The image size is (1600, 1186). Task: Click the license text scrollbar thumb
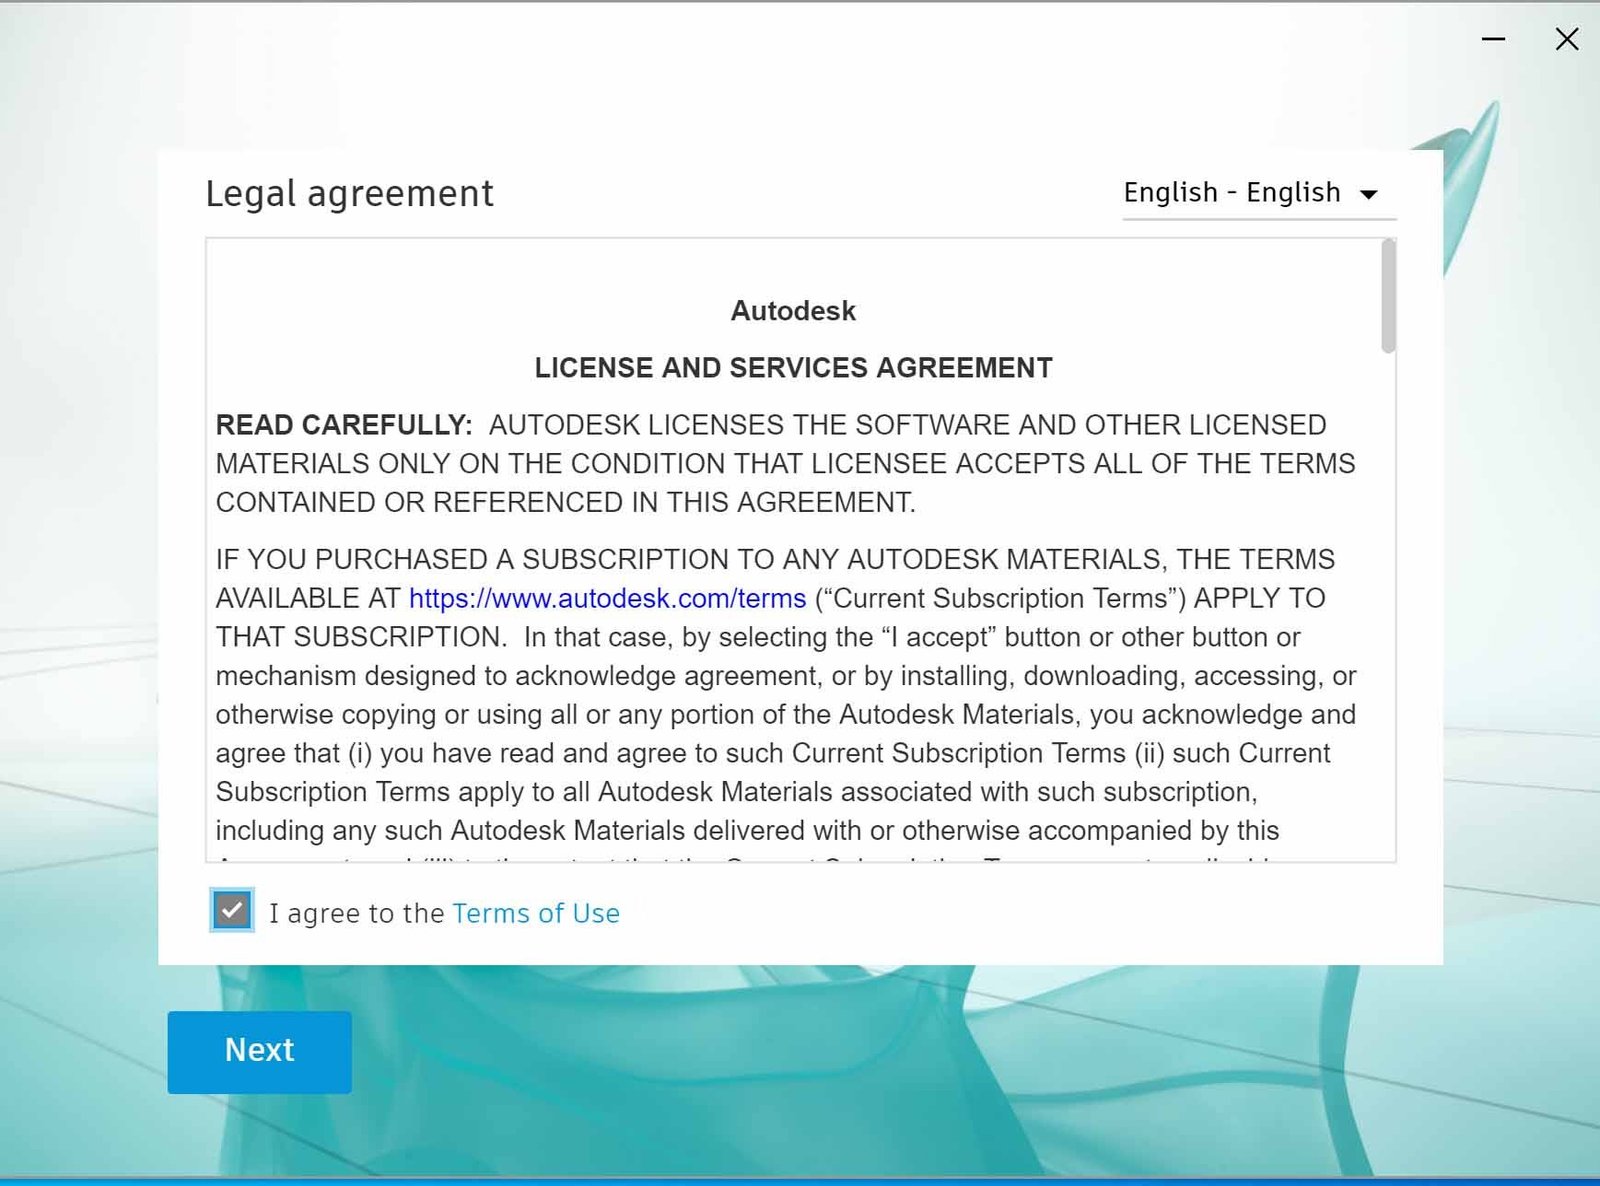(x=1388, y=297)
